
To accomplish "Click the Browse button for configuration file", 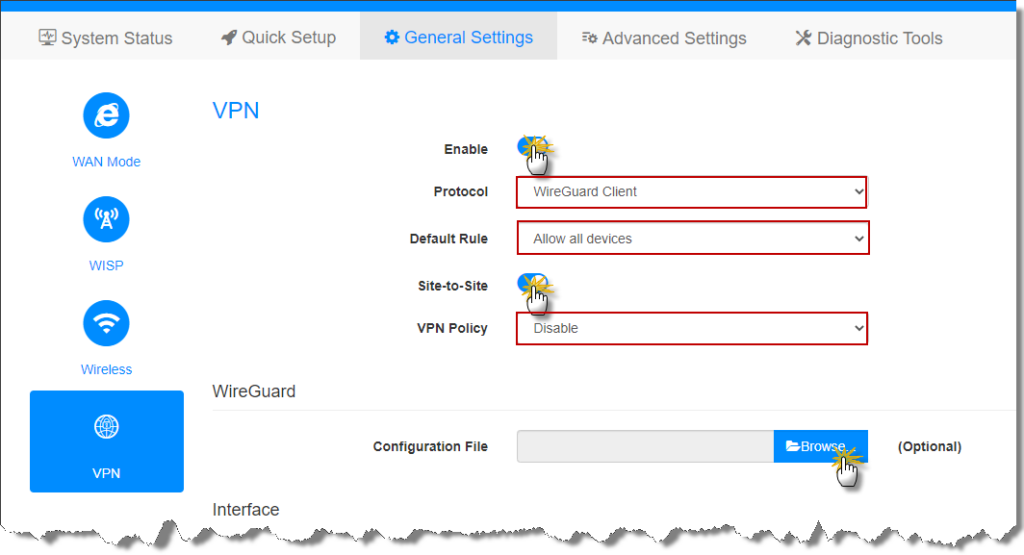I will tap(820, 446).
